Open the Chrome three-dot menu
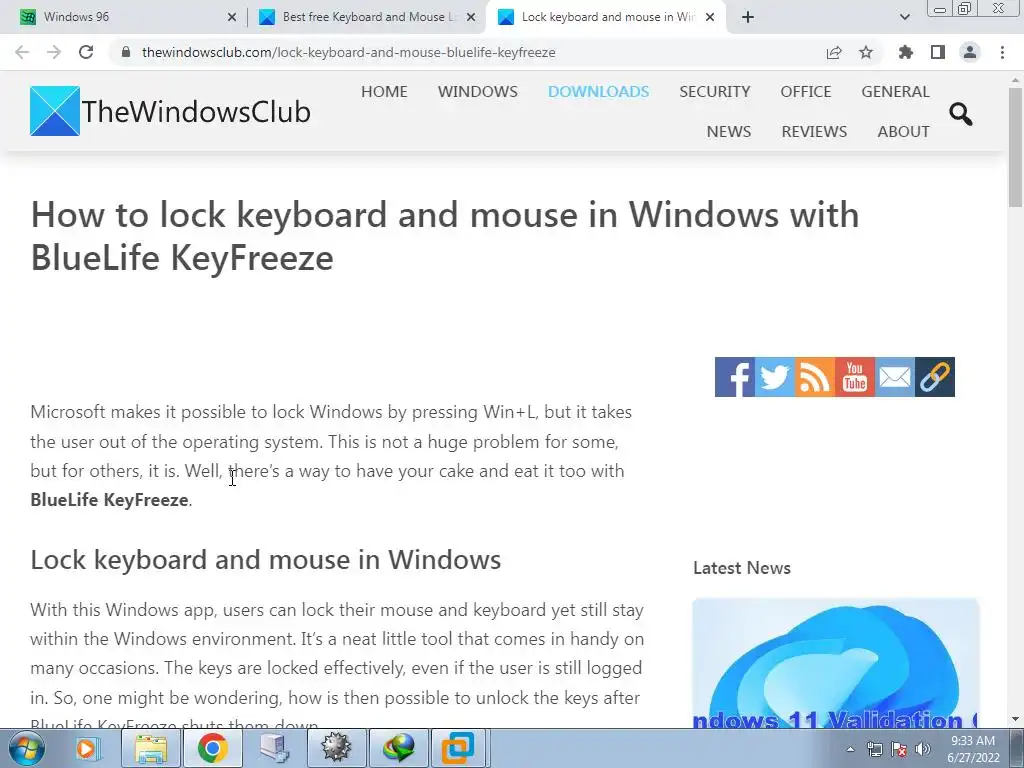 (x=1002, y=52)
